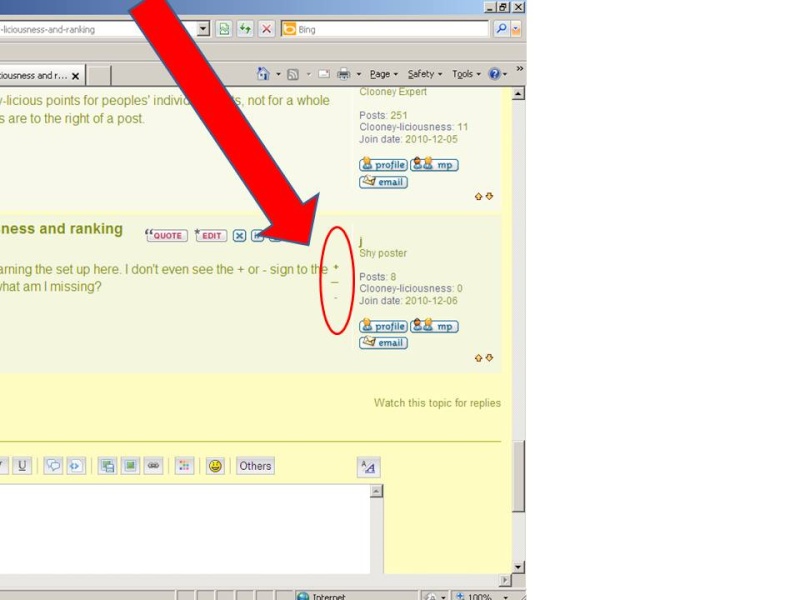Insert code with the code tag icon
800x600 pixels.
[76, 466]
